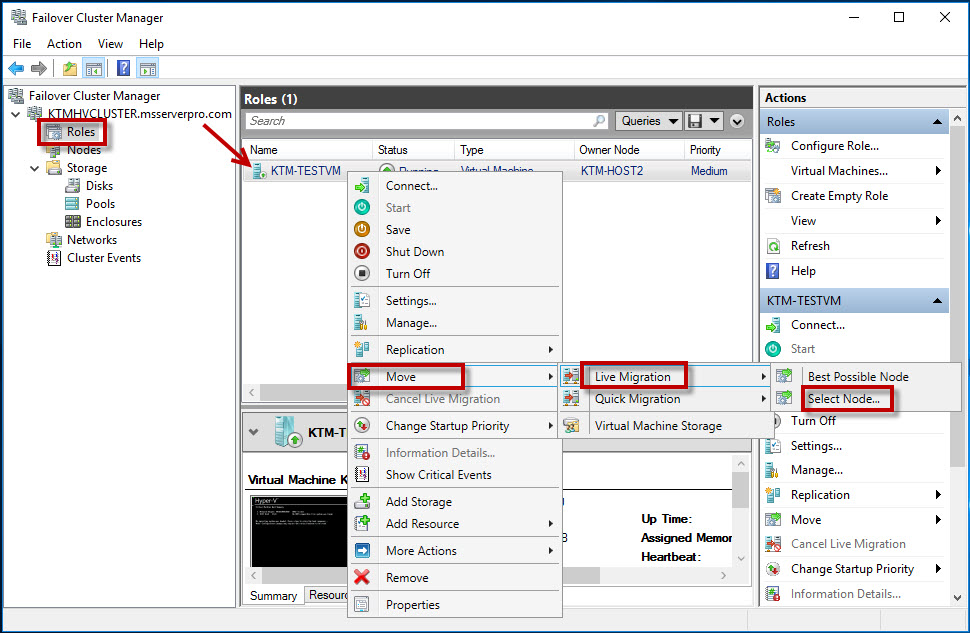Click the Cluster Events icon in tree
The width and height of the screenshot is (970, 633).
(54, 258)
